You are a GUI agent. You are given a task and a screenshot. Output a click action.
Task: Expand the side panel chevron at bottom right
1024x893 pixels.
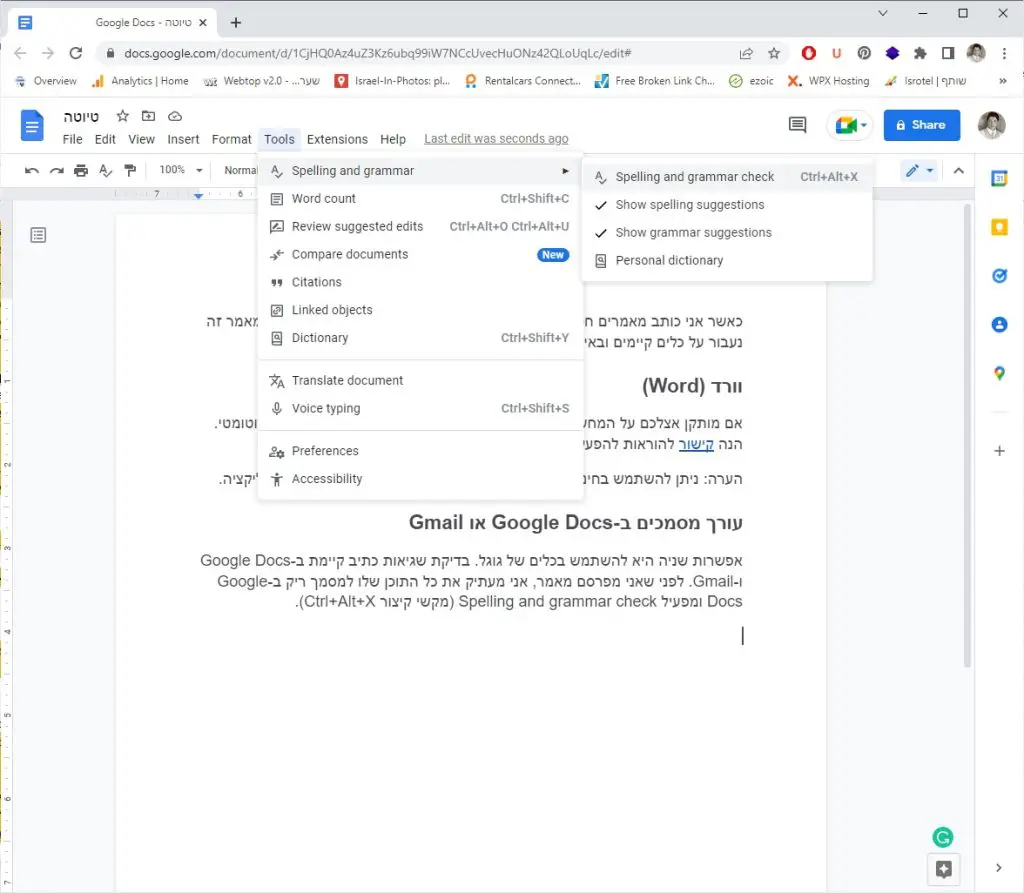coord(999,868)
